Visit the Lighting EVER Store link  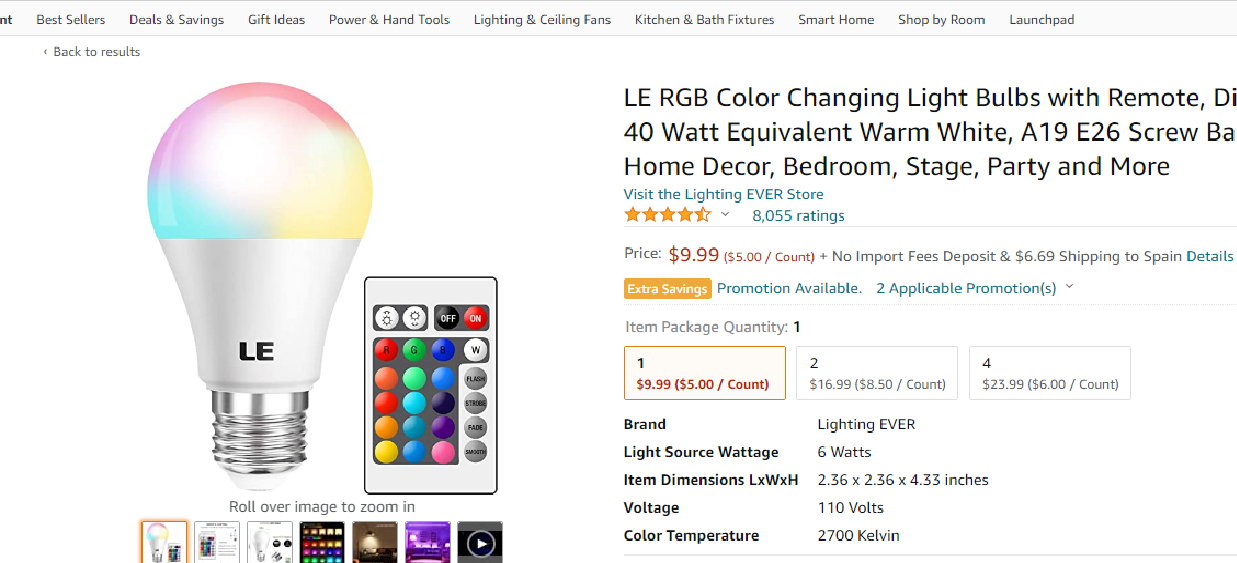point(723,194)
